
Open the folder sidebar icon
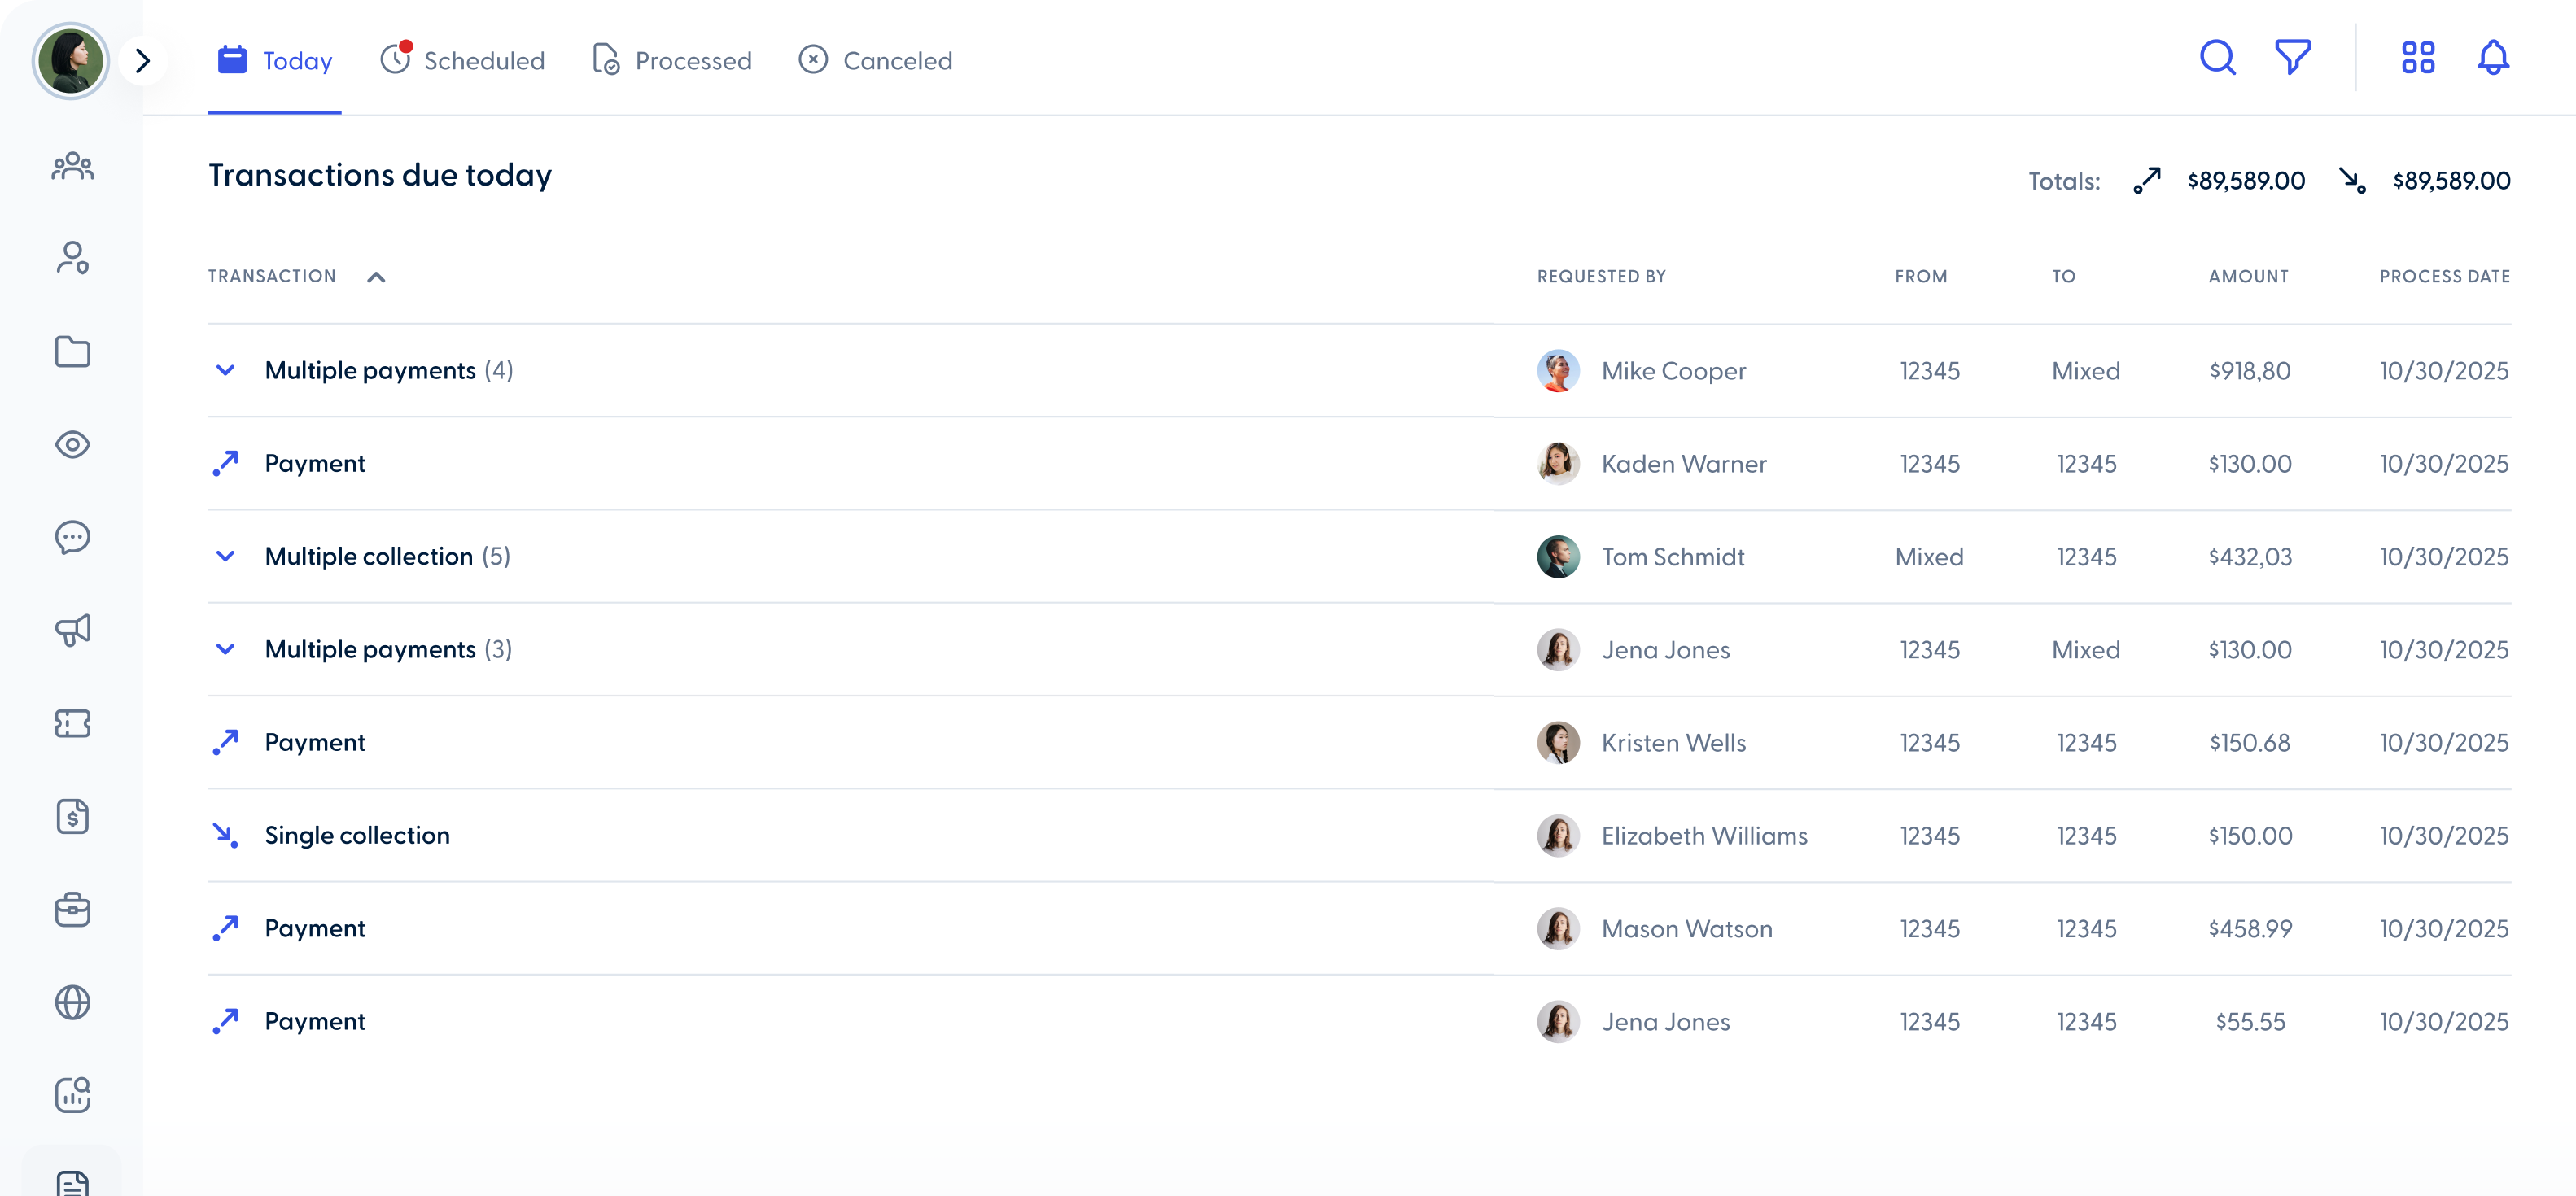72,352
